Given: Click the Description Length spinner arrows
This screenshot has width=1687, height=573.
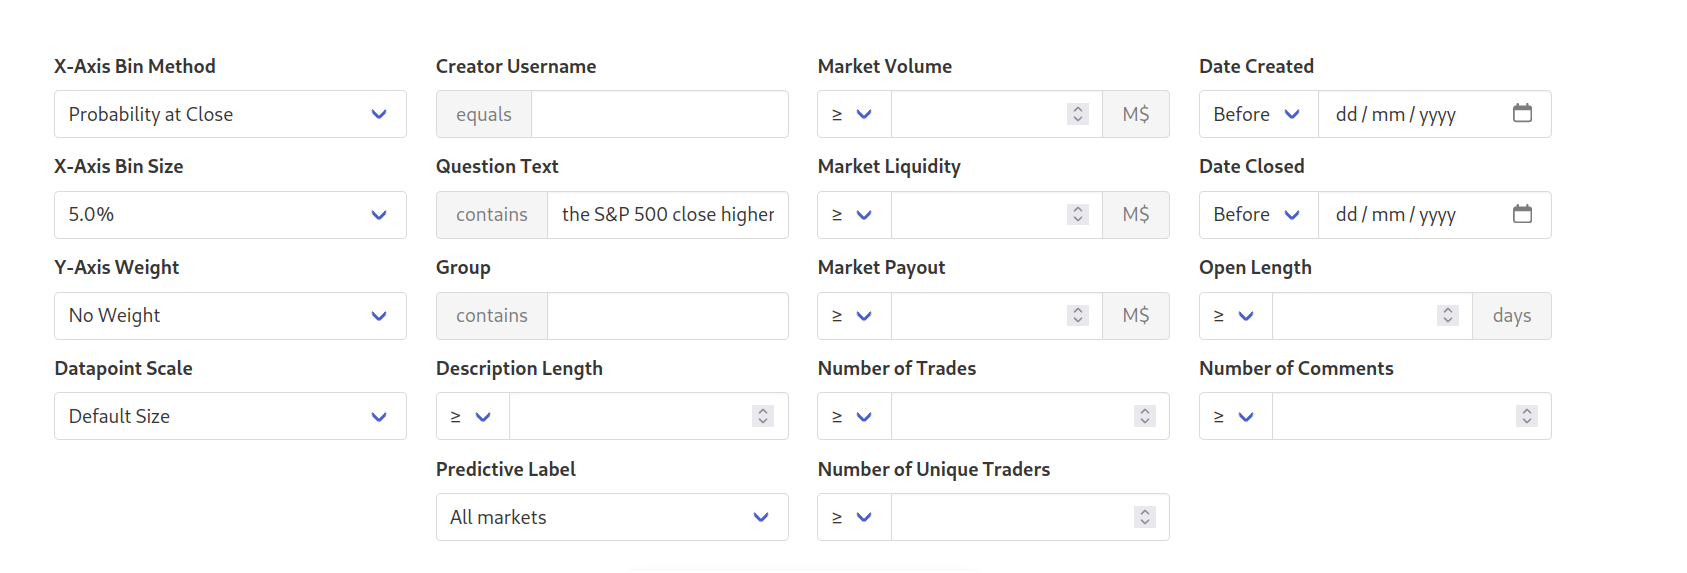Looking at the screenshot, I should [x=763, y=416].
